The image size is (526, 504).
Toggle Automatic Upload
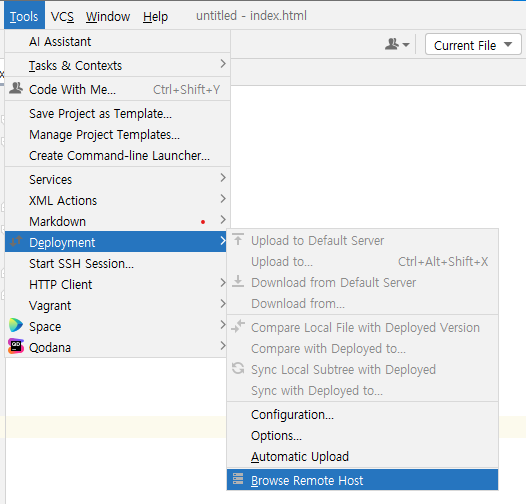pyautogui.click(x=362, y=456)
